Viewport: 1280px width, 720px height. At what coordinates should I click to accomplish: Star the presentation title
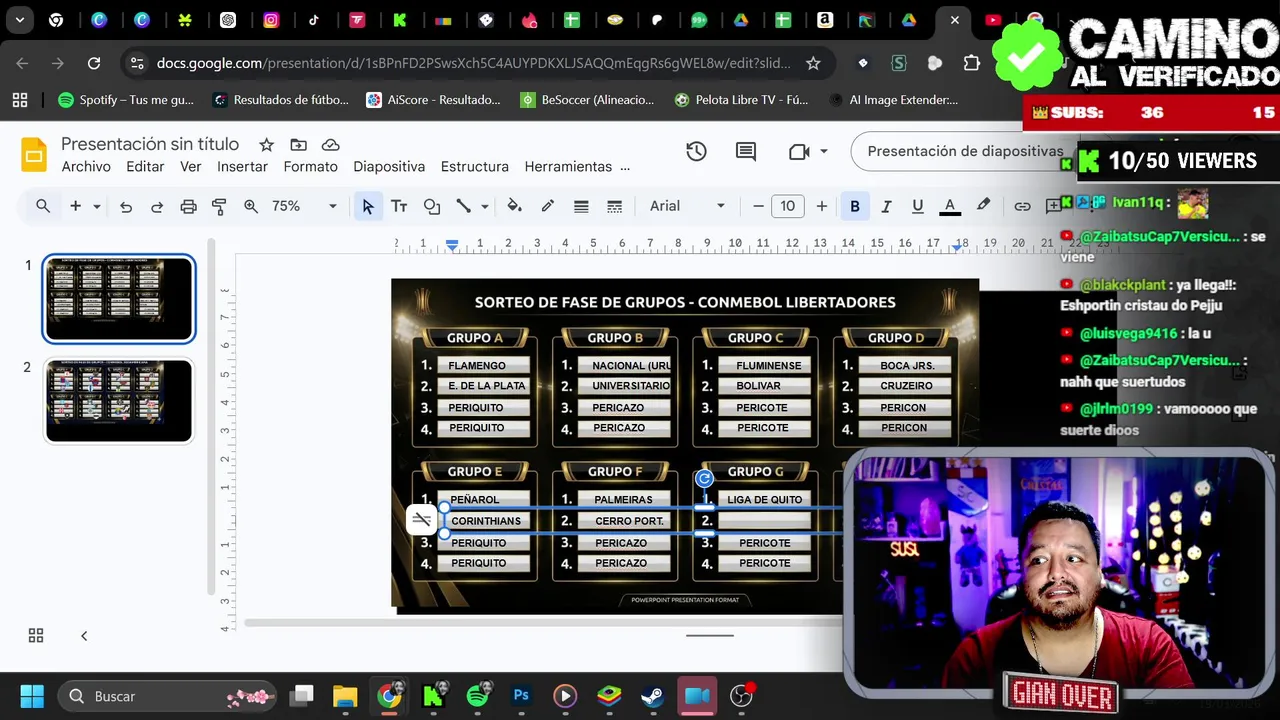tap(266, 145)
